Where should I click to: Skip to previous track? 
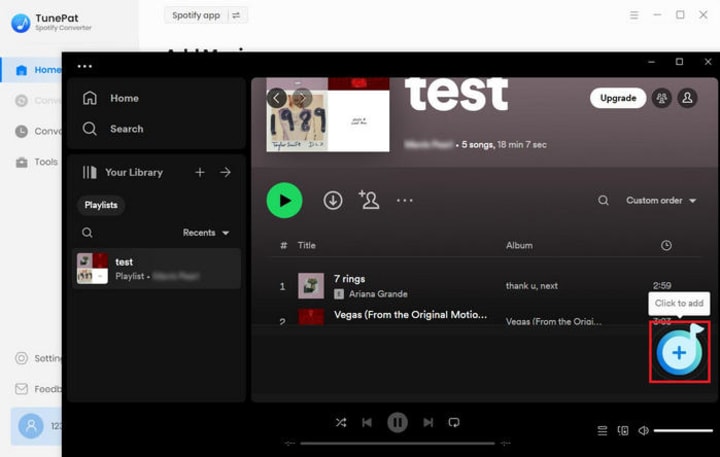pos(366,422)
